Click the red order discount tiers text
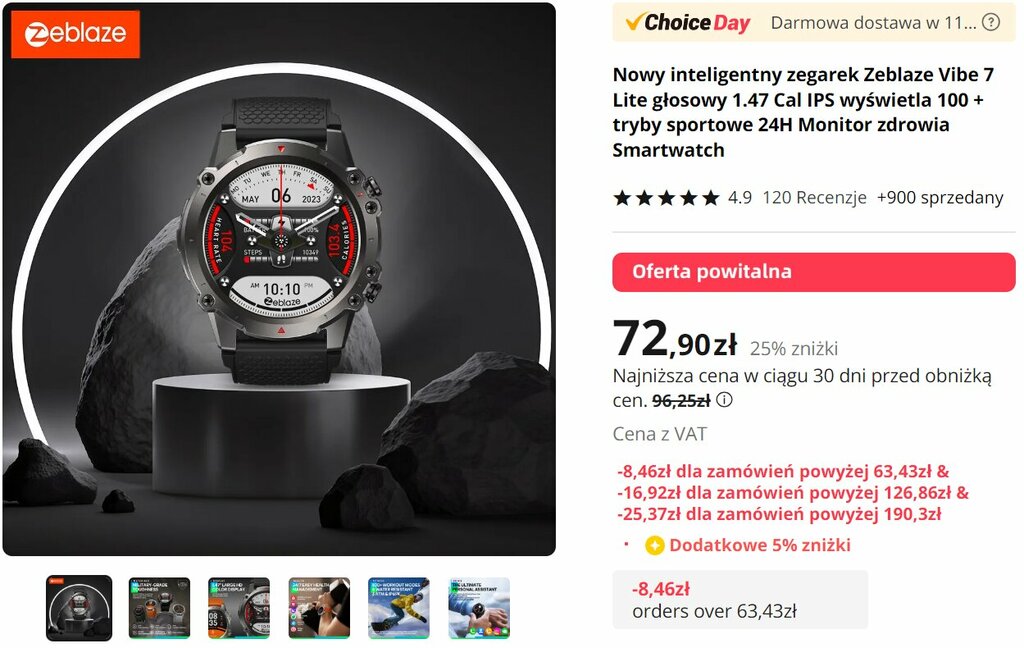 793,493
